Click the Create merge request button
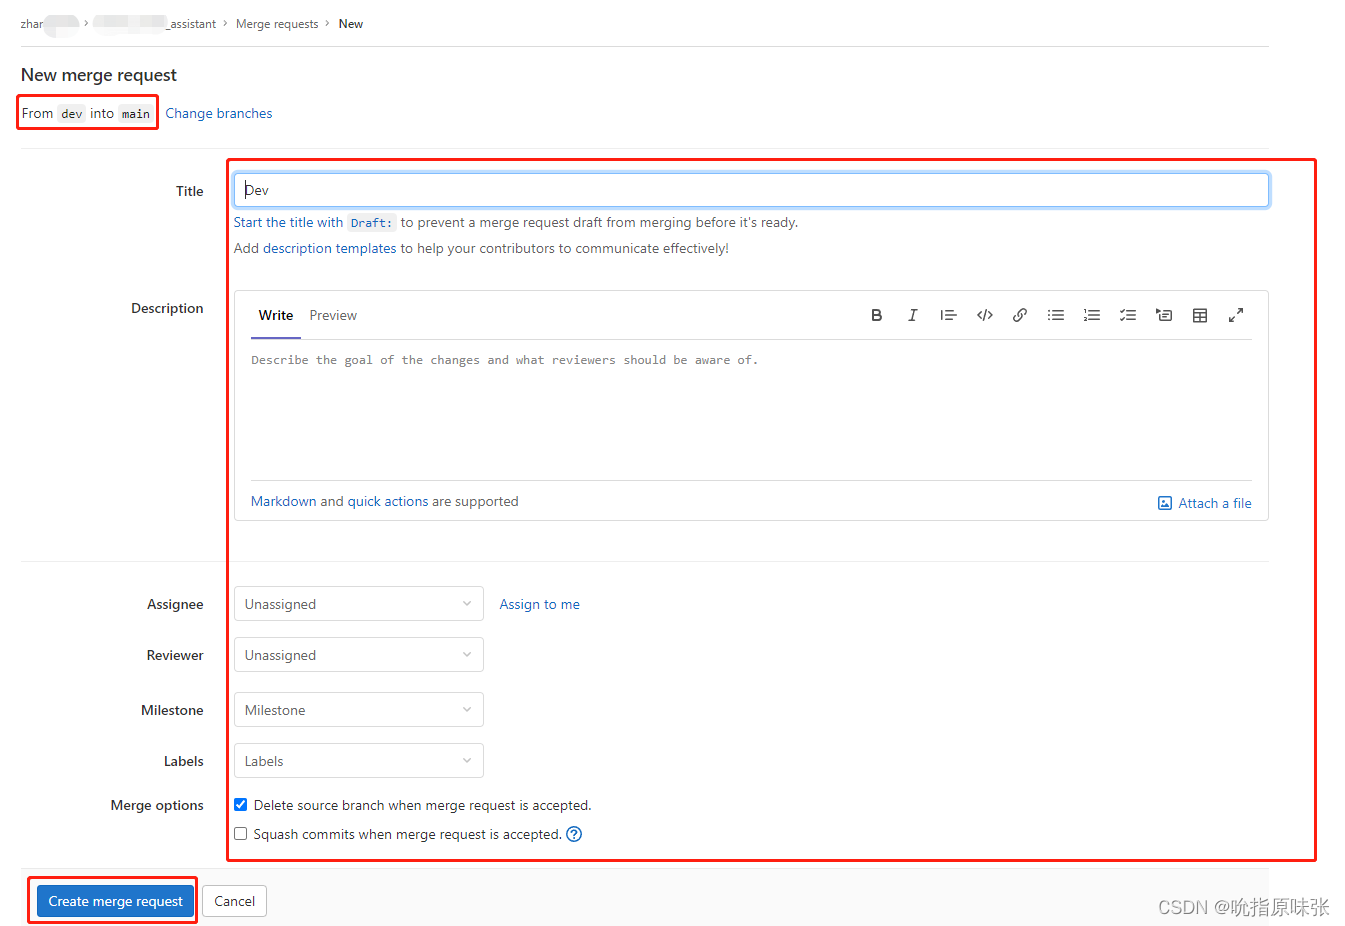 [112, 901]
